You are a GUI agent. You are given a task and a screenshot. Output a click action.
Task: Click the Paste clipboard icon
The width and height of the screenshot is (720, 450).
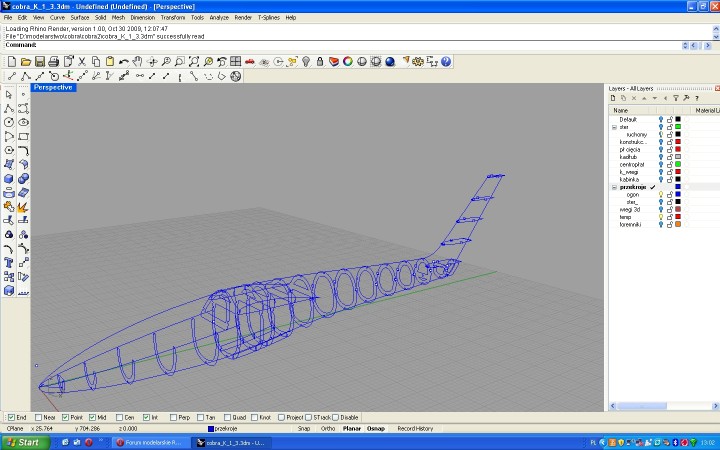click(x=110, y=62)
